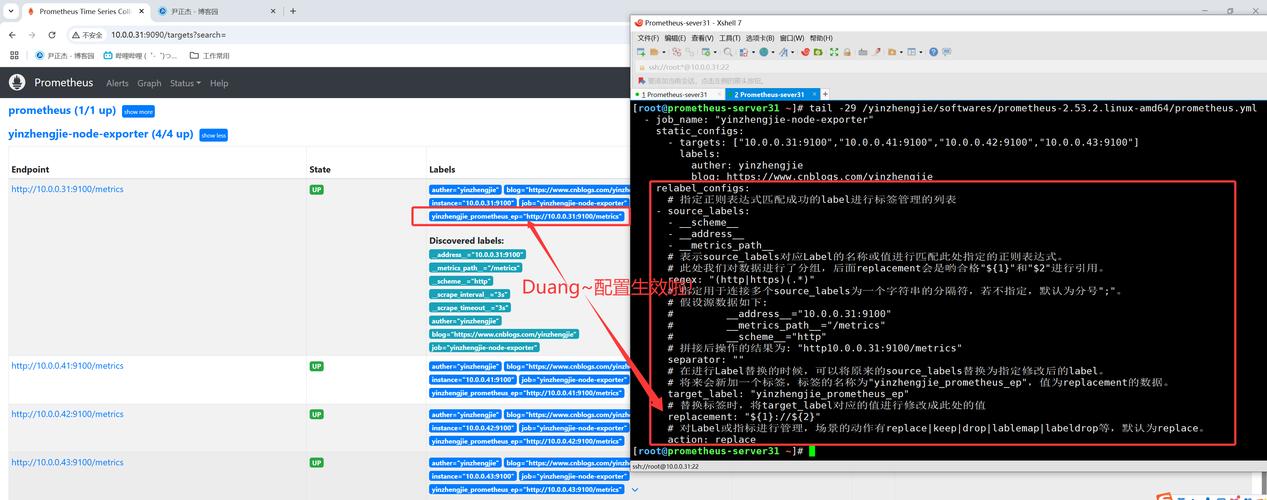Open endpoint http://10.0.0.31:9100/metrics link
Viewport: 1267px width, 500px height.
[67, 189]
